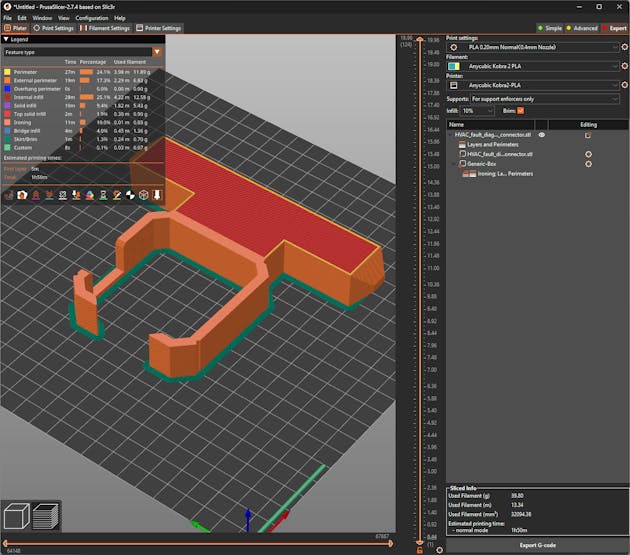Toggle the Tool marker arrow icon
This screenshot has width=630, height=555.
pos(158,194)
